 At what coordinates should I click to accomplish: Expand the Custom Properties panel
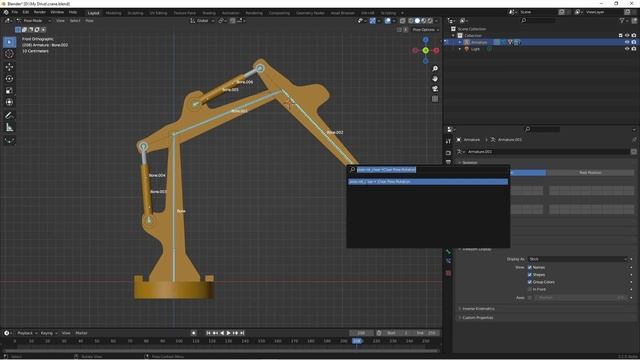477,318
